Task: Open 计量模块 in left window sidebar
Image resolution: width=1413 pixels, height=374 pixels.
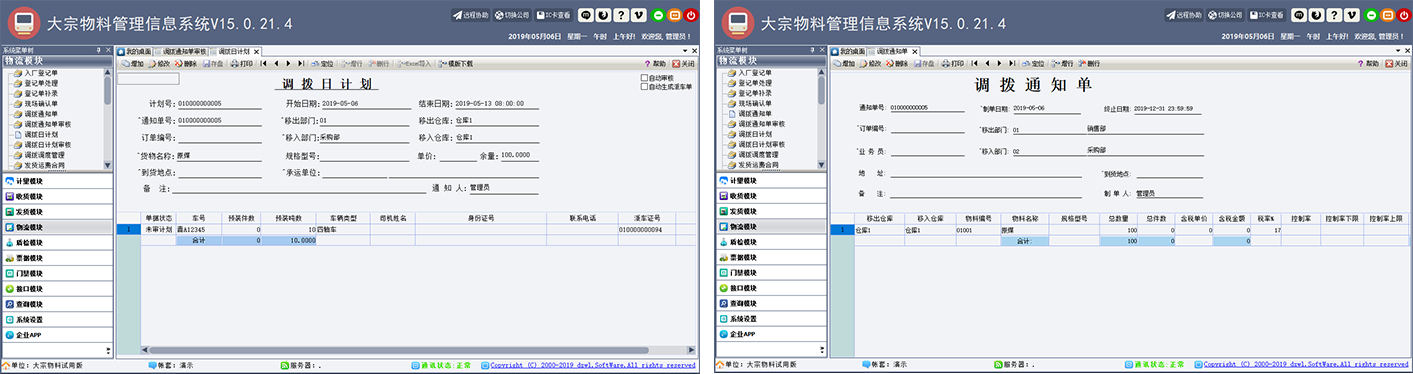Action: point(57,181)
